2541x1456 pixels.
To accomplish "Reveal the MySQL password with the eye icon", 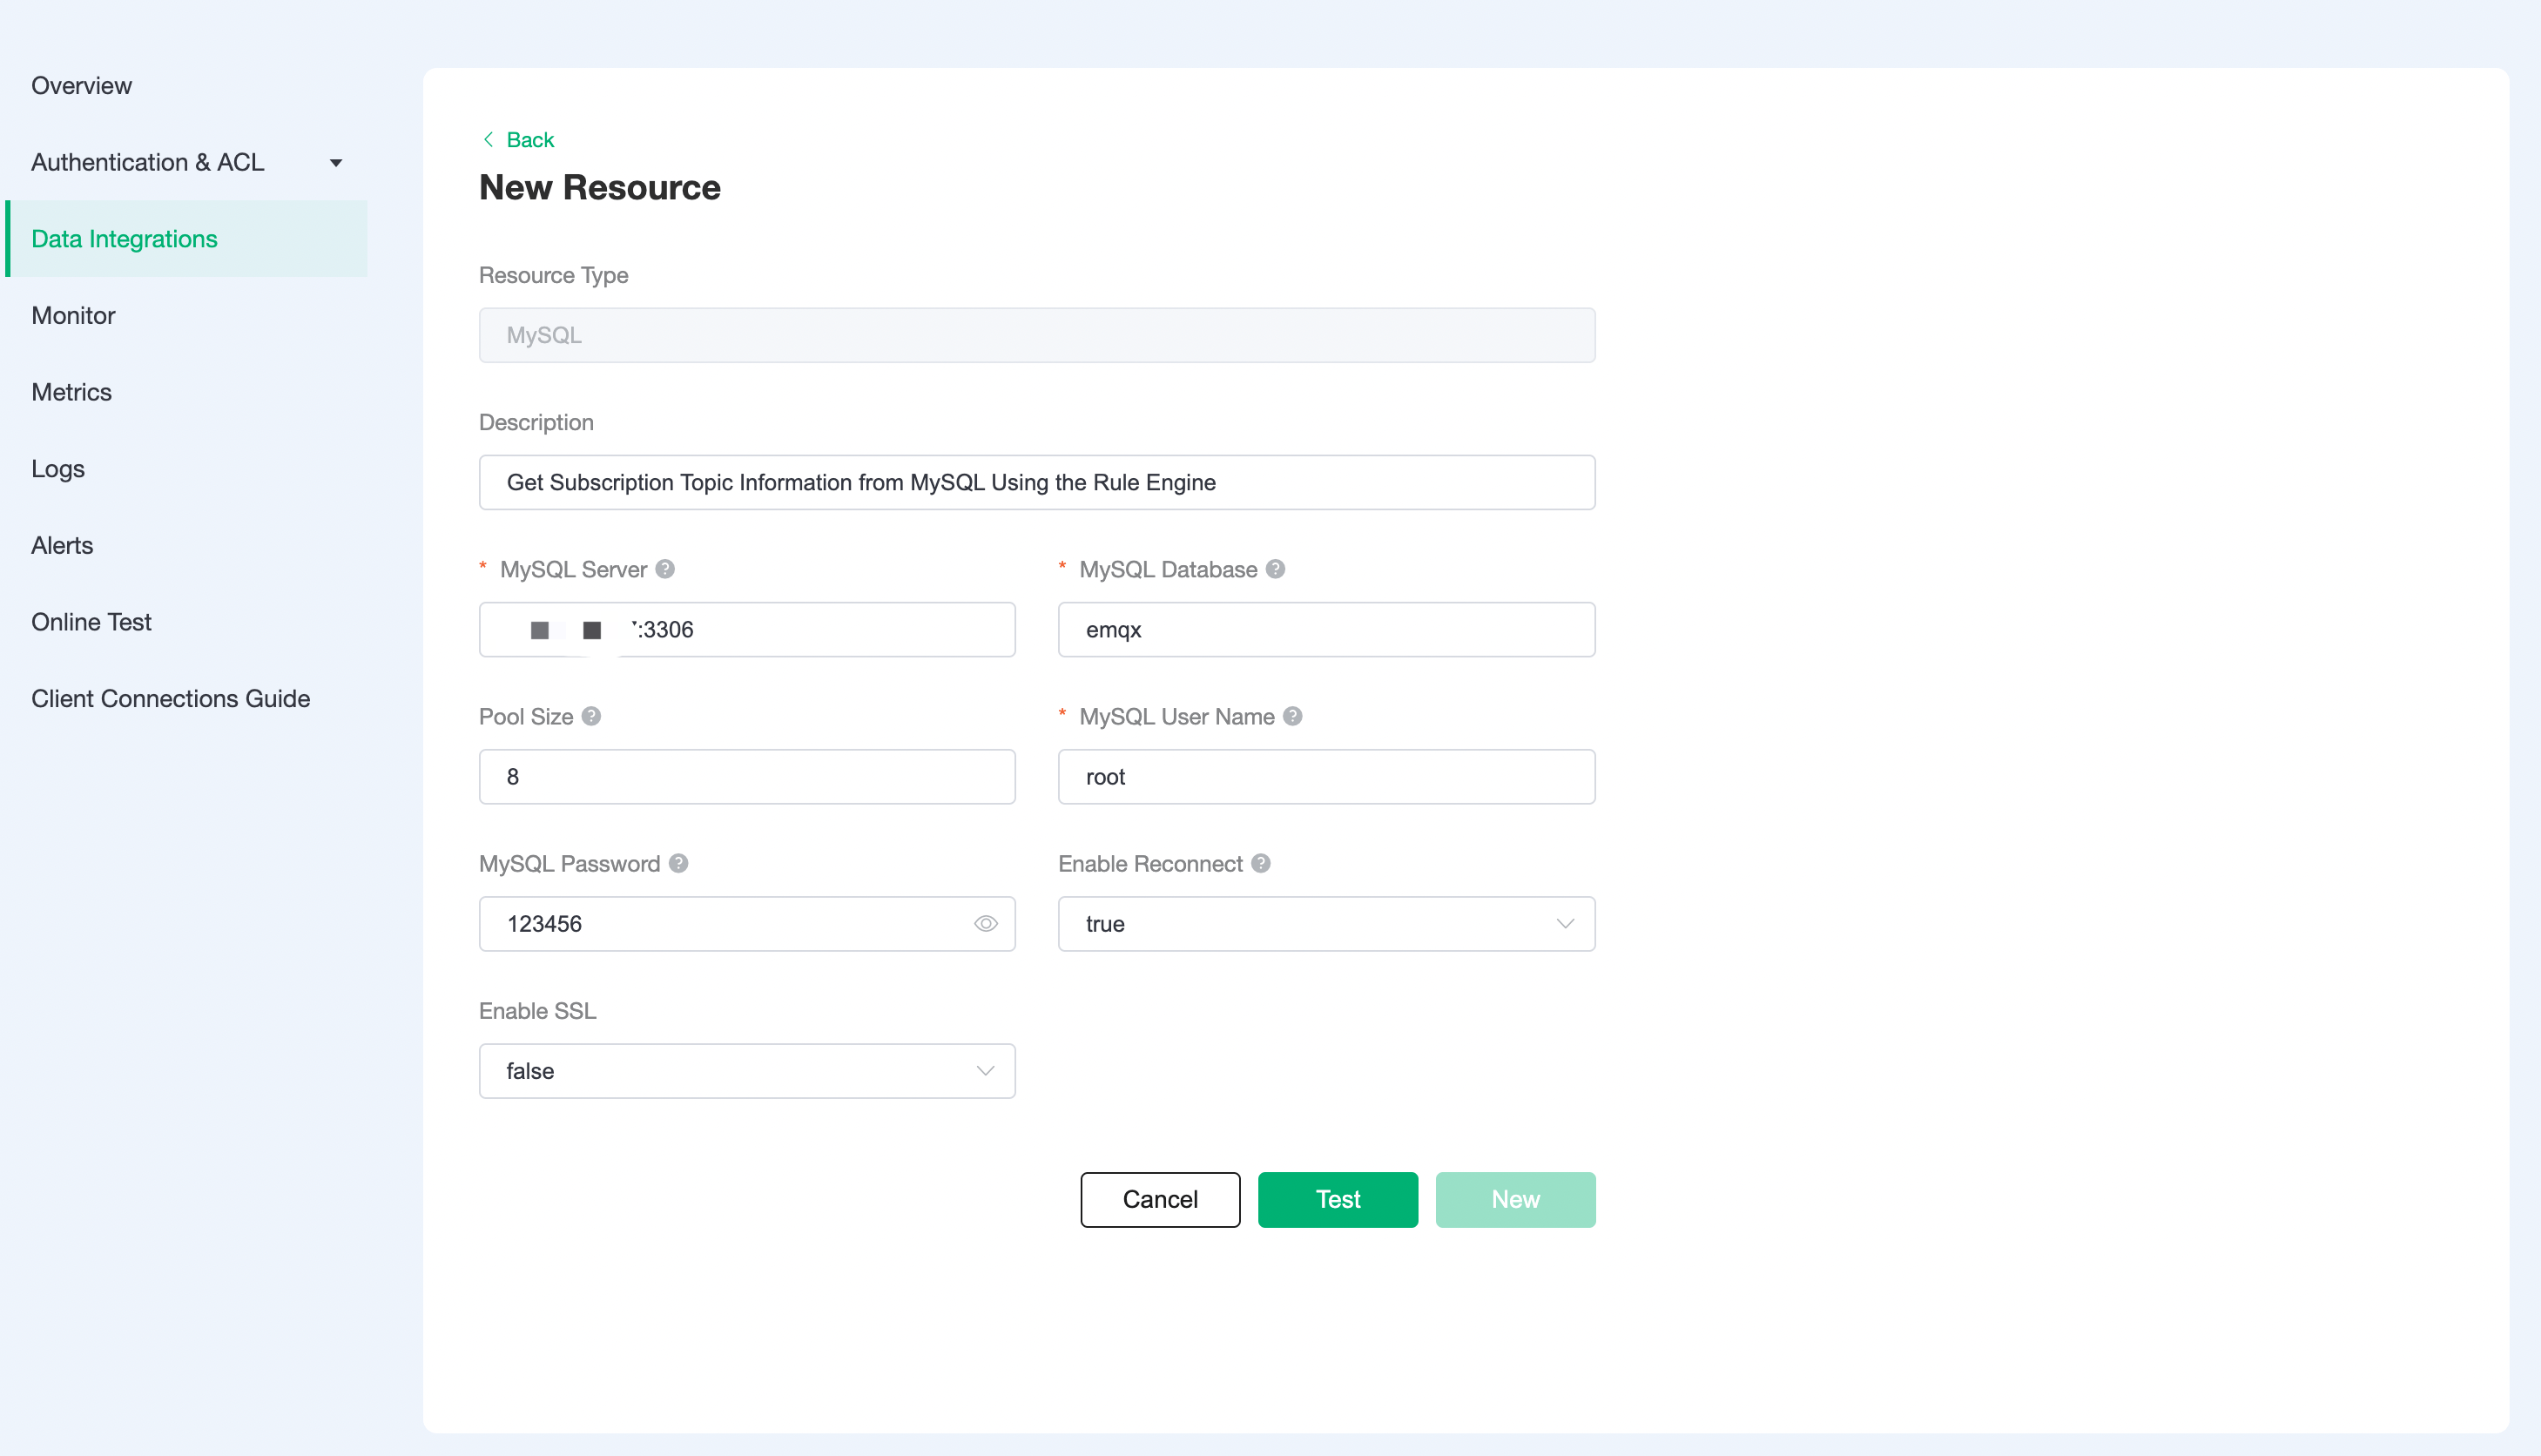I will pyautogui.click(x=985, y=923).
